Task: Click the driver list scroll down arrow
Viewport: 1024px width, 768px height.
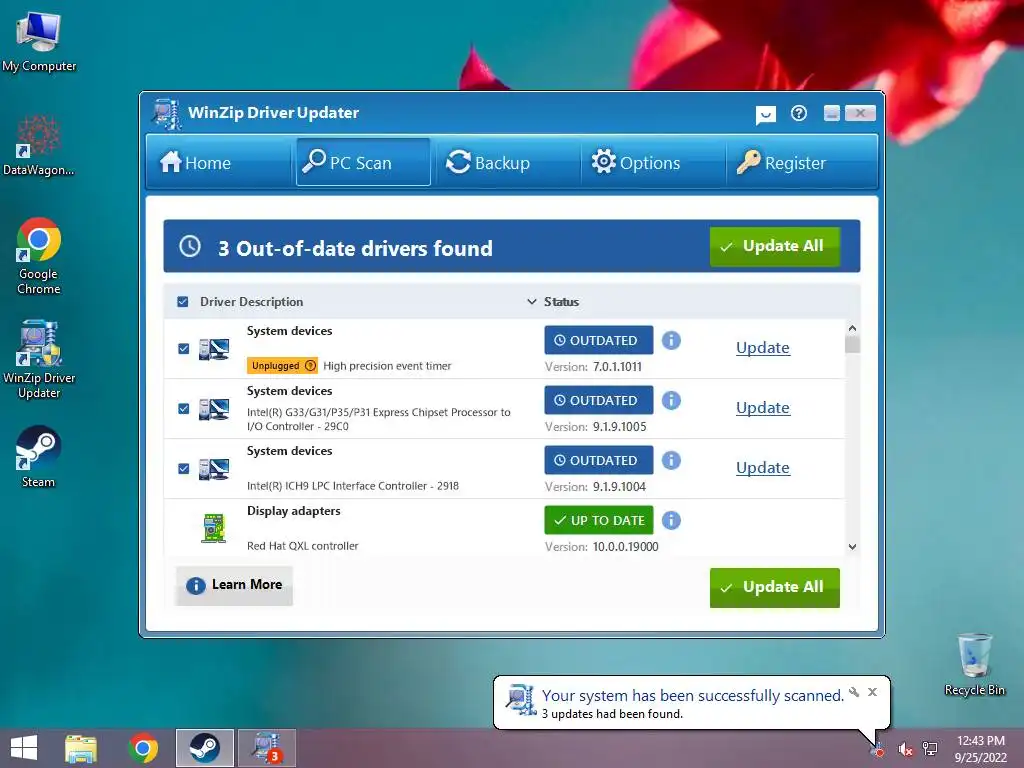Action: [852, 547]
